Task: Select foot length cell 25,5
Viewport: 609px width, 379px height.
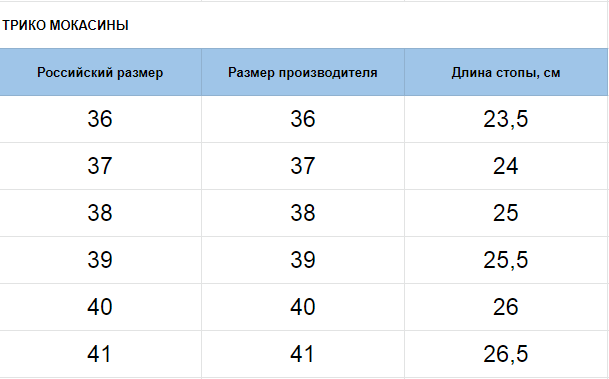Action: coord(506,260)
